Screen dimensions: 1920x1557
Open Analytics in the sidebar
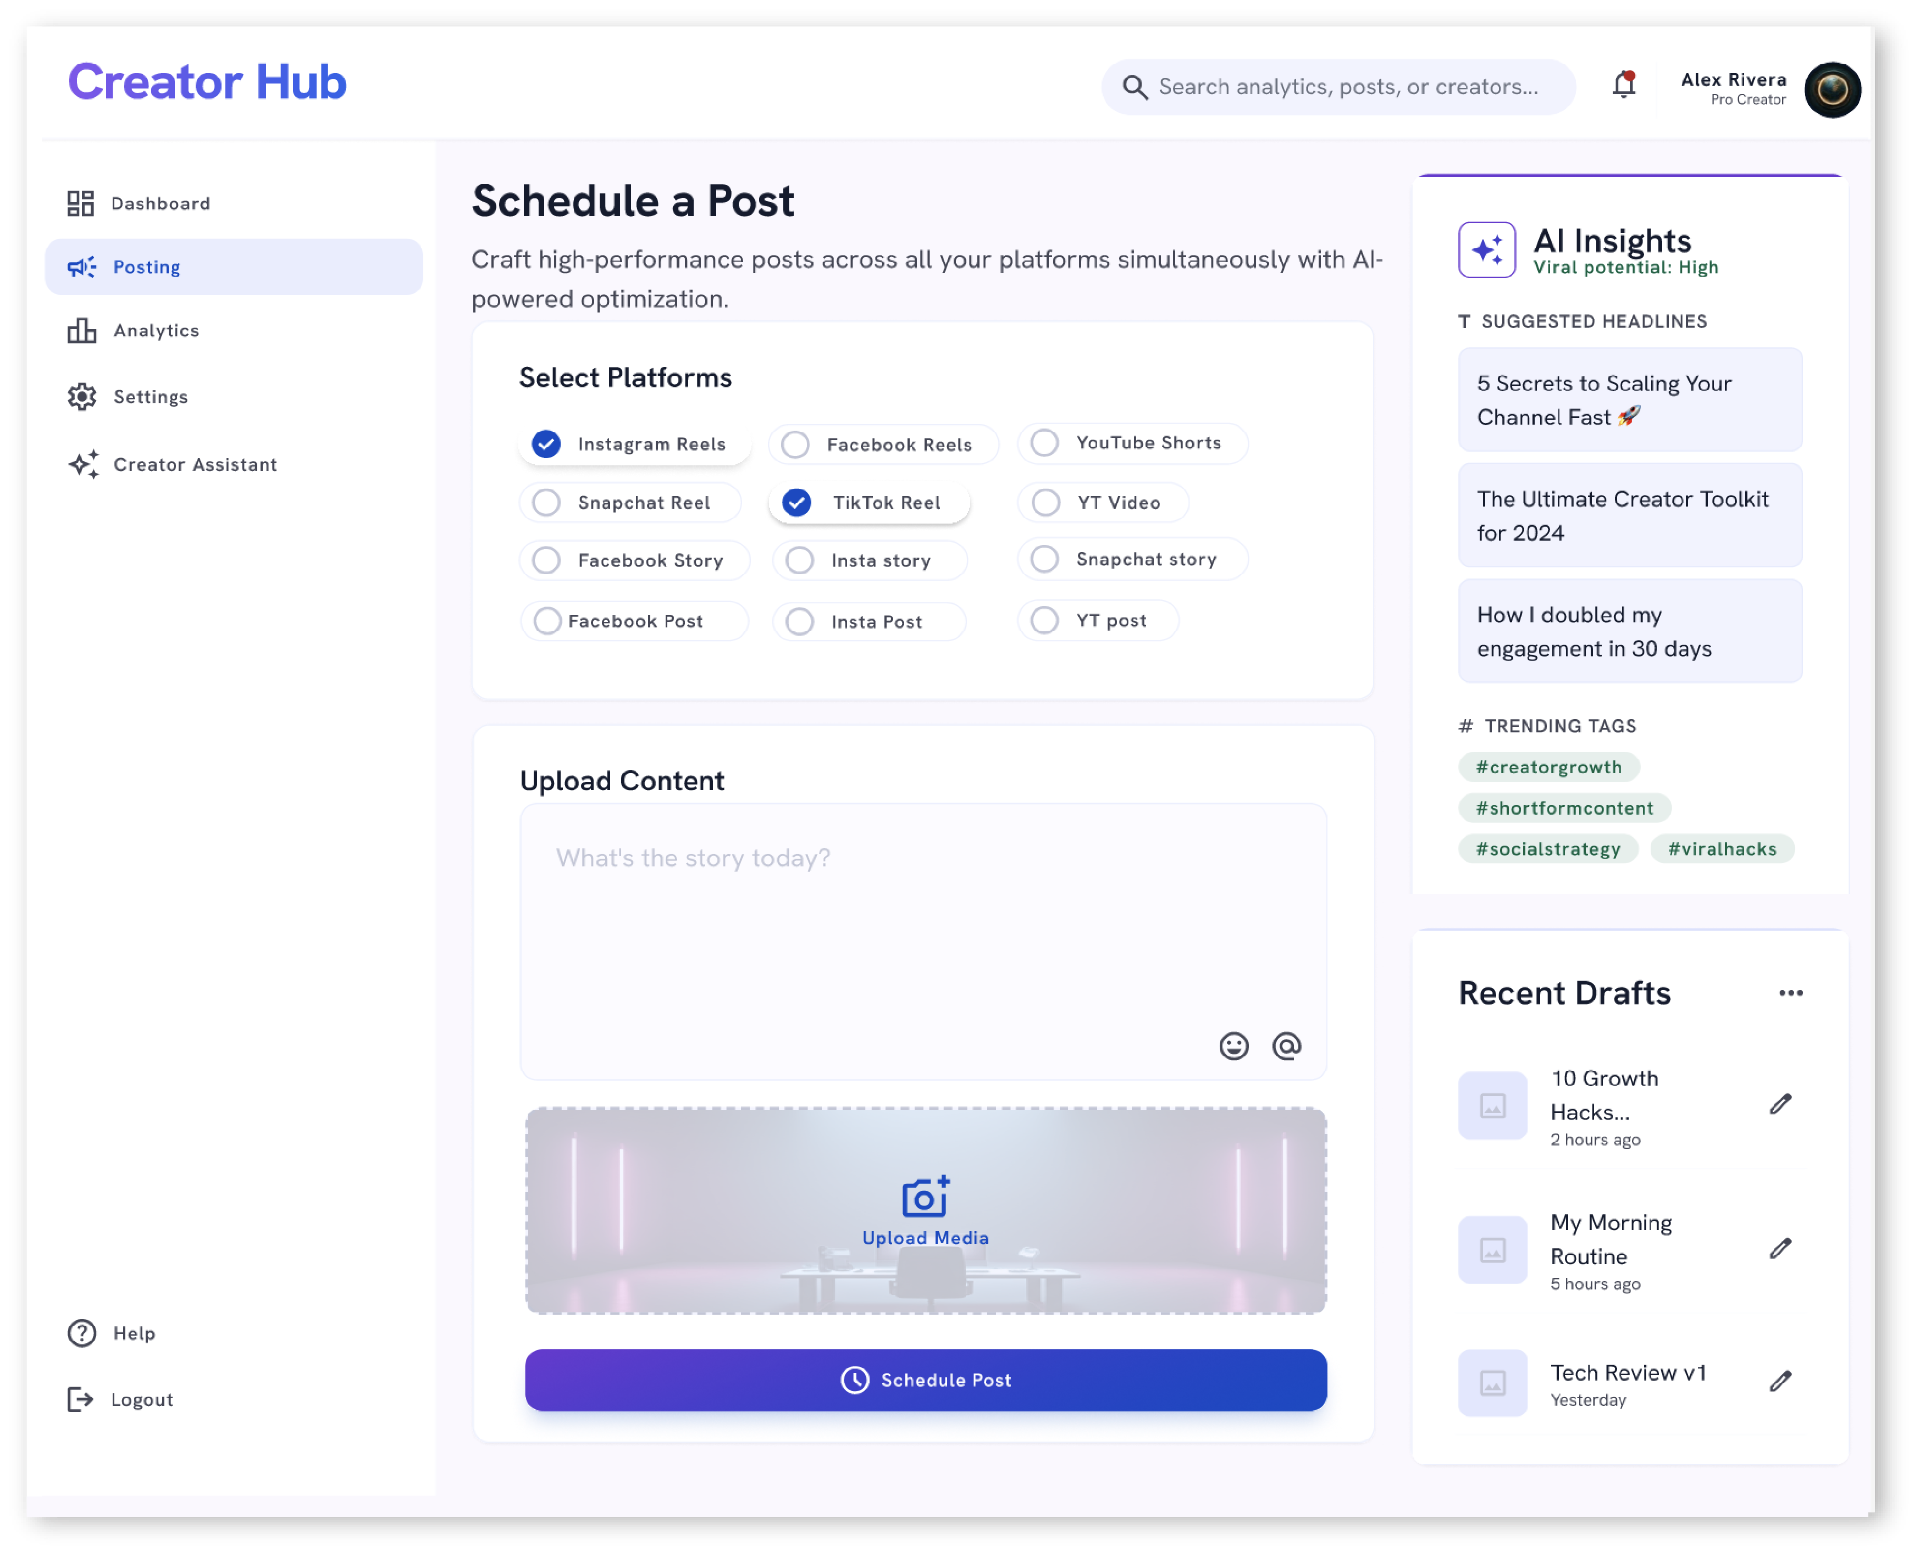[156, 330]
